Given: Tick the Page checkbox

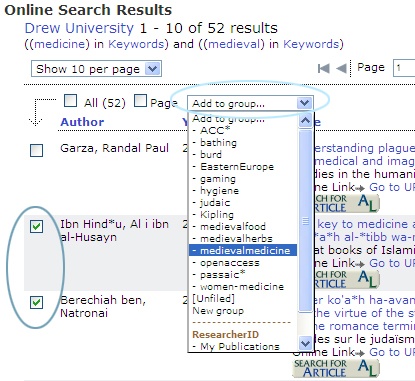Looking at the screenshot, I should pyautogui.click(x=140, y=101).
